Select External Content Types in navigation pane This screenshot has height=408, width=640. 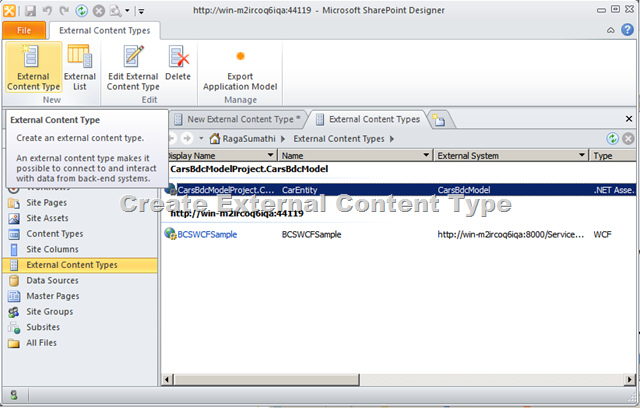tap(80, 265)
